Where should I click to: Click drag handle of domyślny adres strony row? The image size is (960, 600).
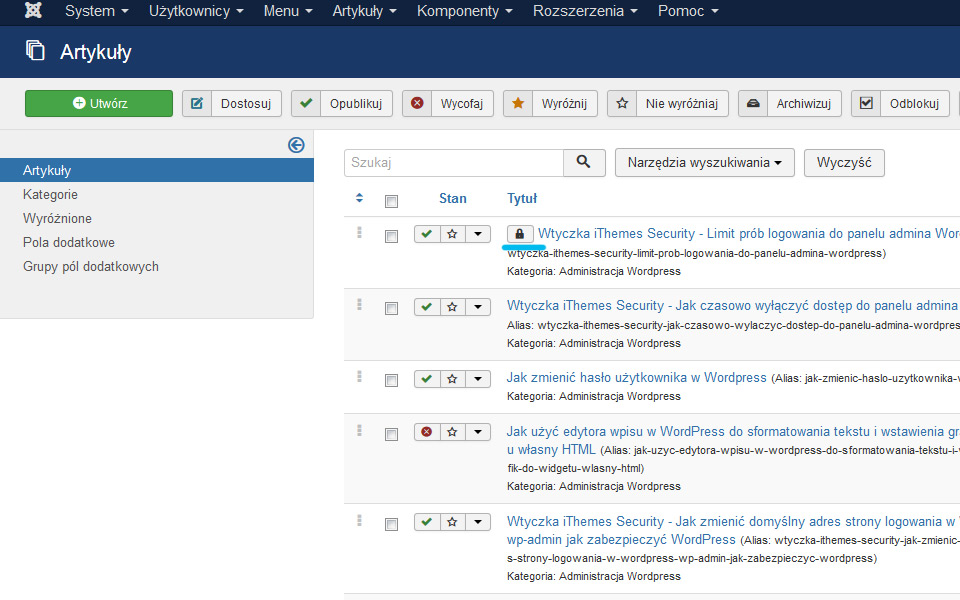pyautogui.click(x=359, y=520)
